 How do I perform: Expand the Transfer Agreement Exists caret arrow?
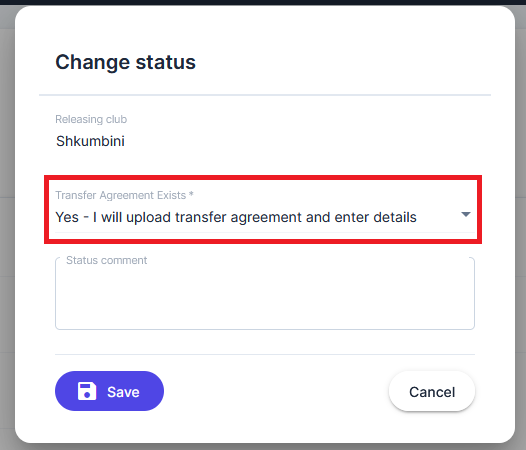[466, 214]
